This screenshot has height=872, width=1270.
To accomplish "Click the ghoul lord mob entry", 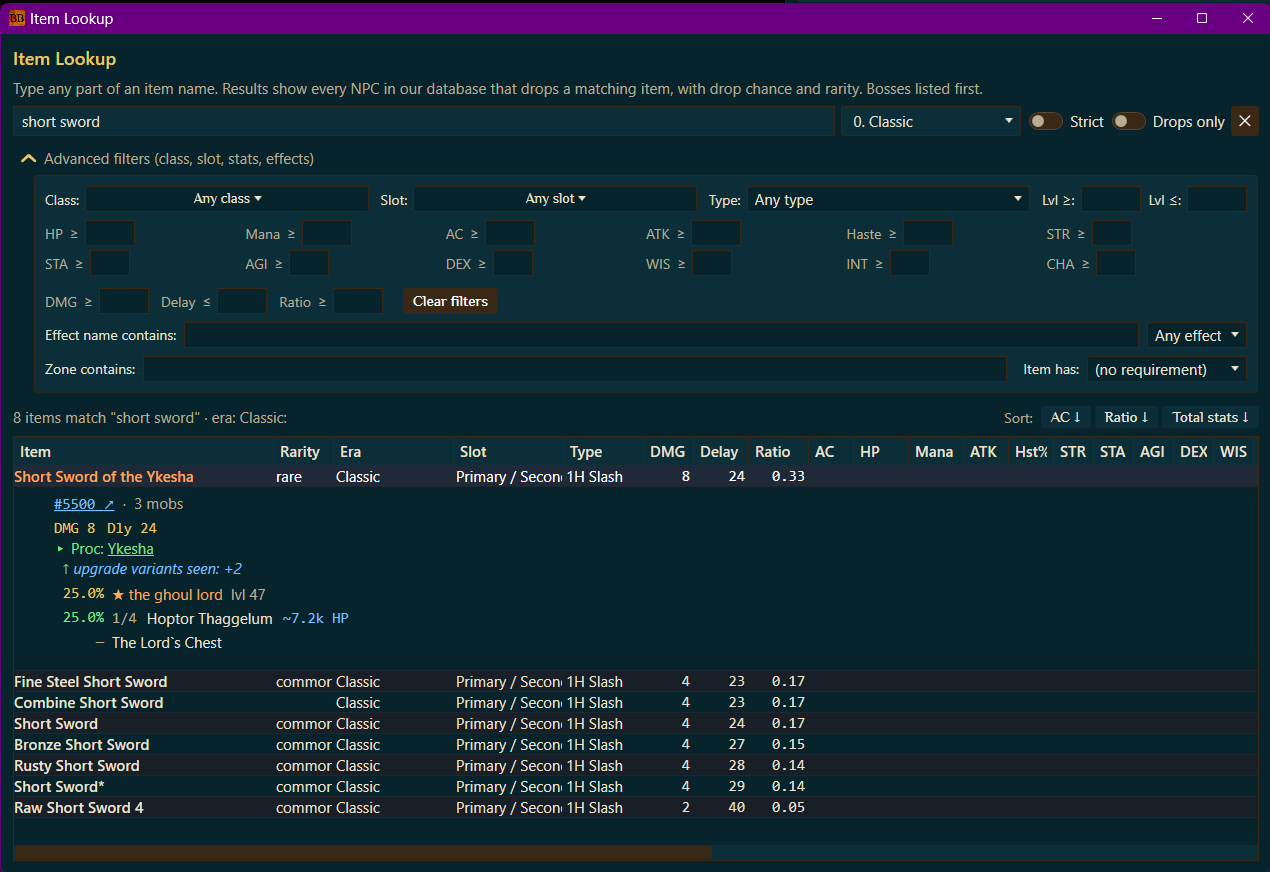I will click(176, 594).
